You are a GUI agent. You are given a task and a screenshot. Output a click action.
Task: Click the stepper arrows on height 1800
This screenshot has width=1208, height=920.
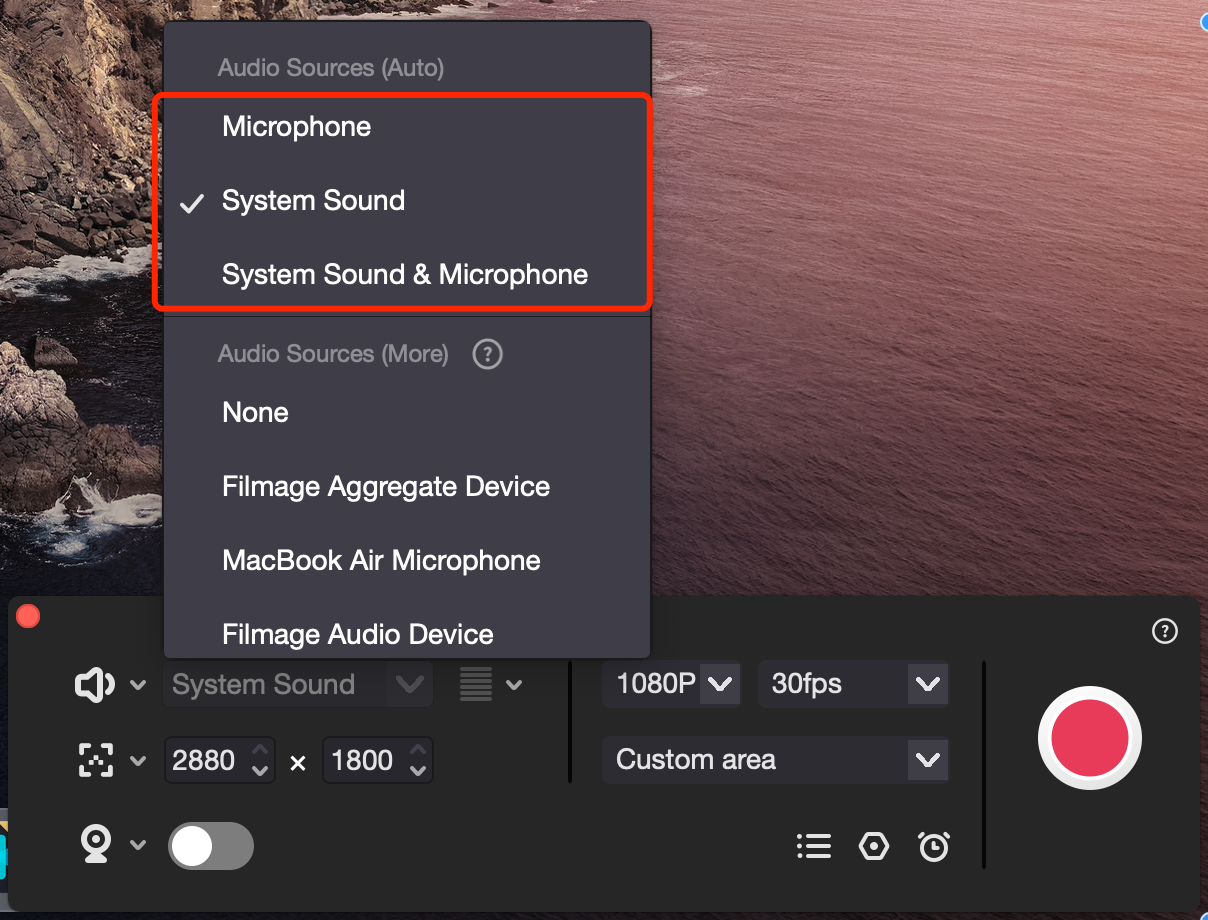point(419,760)
